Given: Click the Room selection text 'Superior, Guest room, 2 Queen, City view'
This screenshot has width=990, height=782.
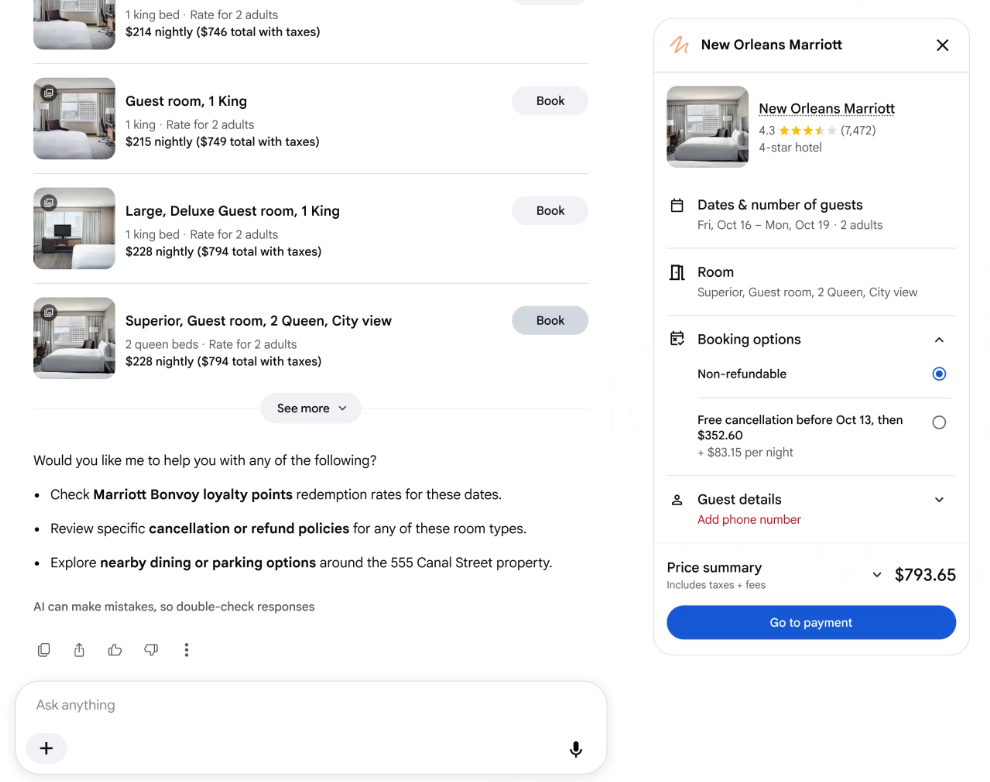Looking at the screenshot, I should [807, 292].
